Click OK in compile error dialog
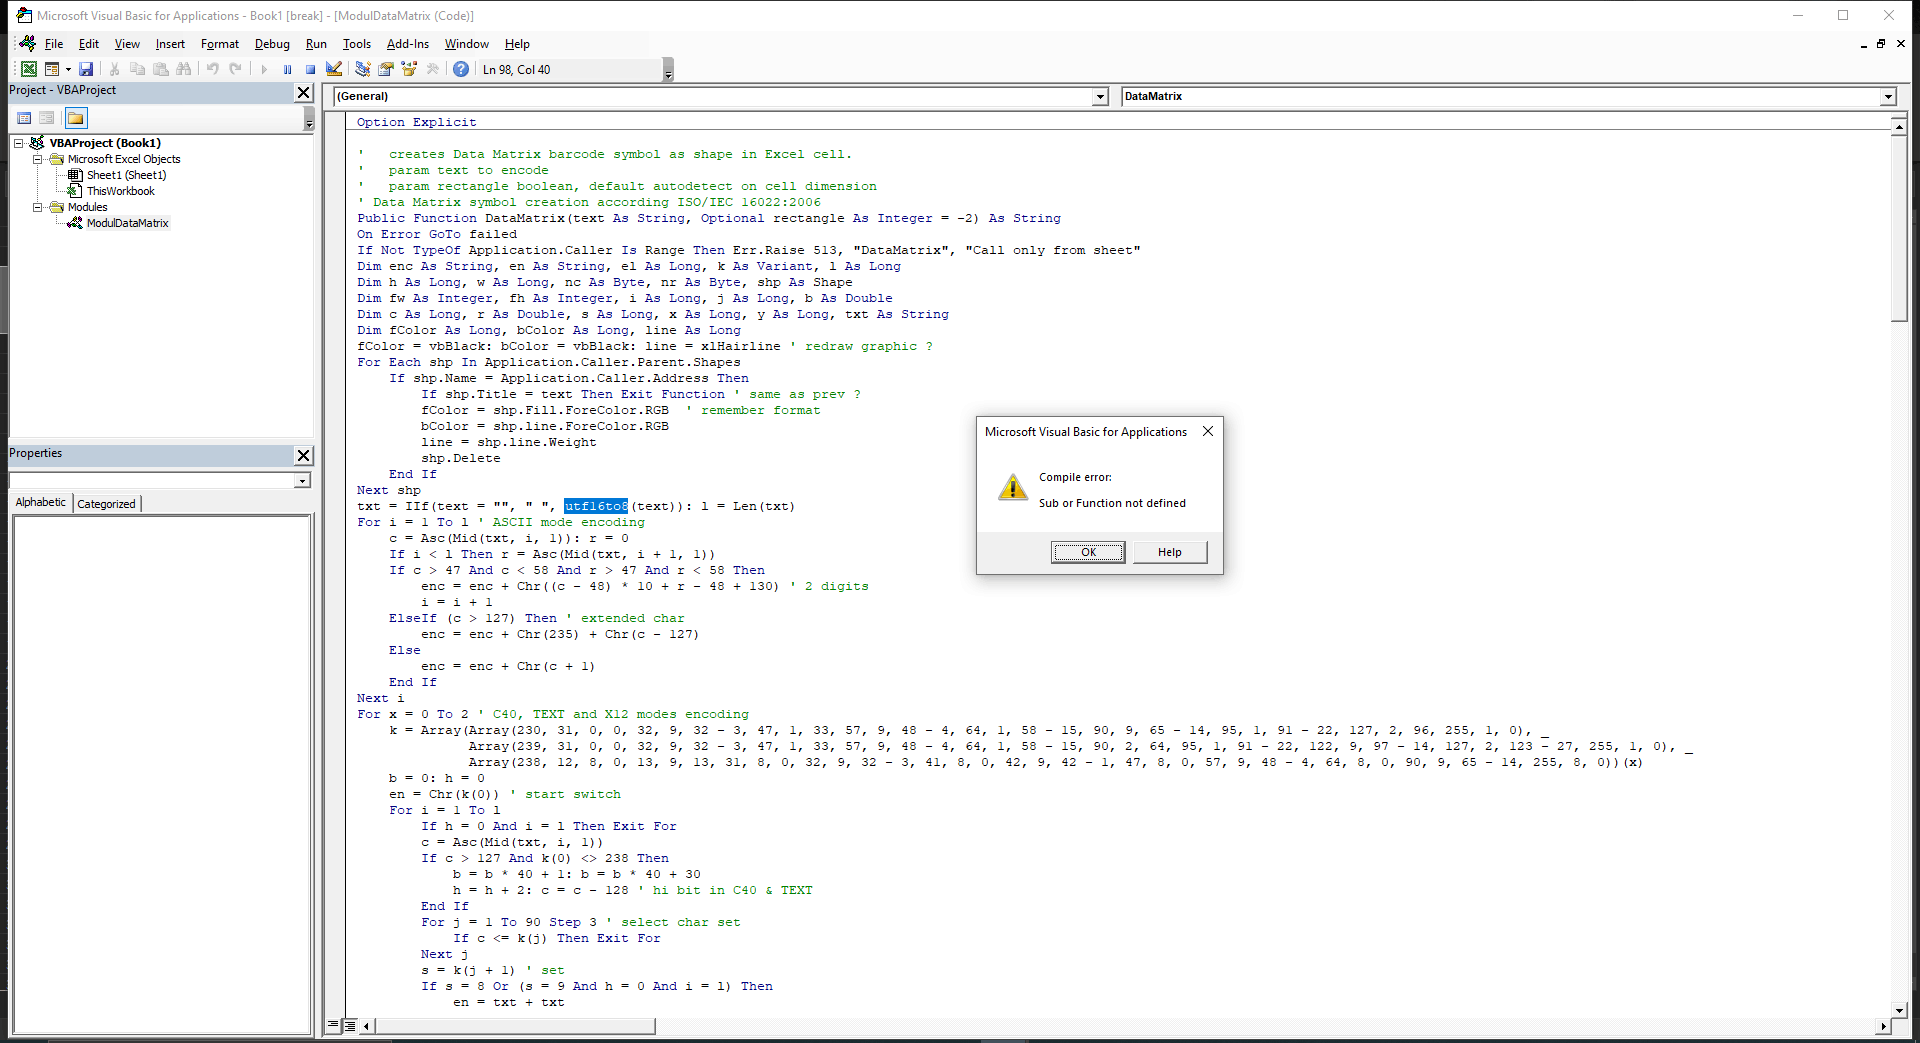This screenshot has width=1920, height=1043. [x=1088, y=552]
